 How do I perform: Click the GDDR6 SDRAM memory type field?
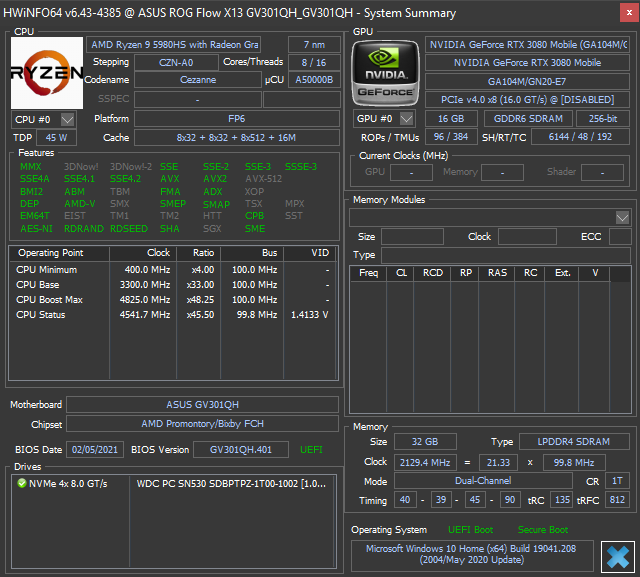(x=528, y=118)
